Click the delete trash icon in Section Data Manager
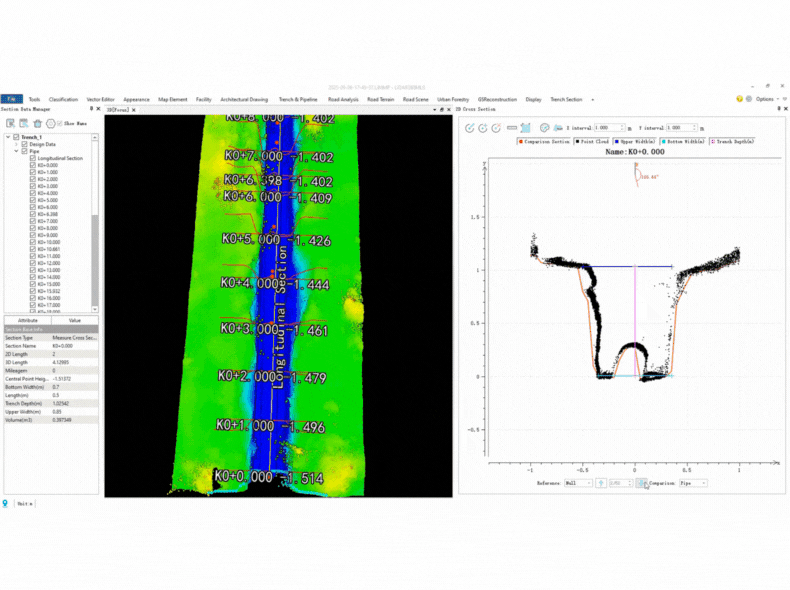 tap(37, 123)
